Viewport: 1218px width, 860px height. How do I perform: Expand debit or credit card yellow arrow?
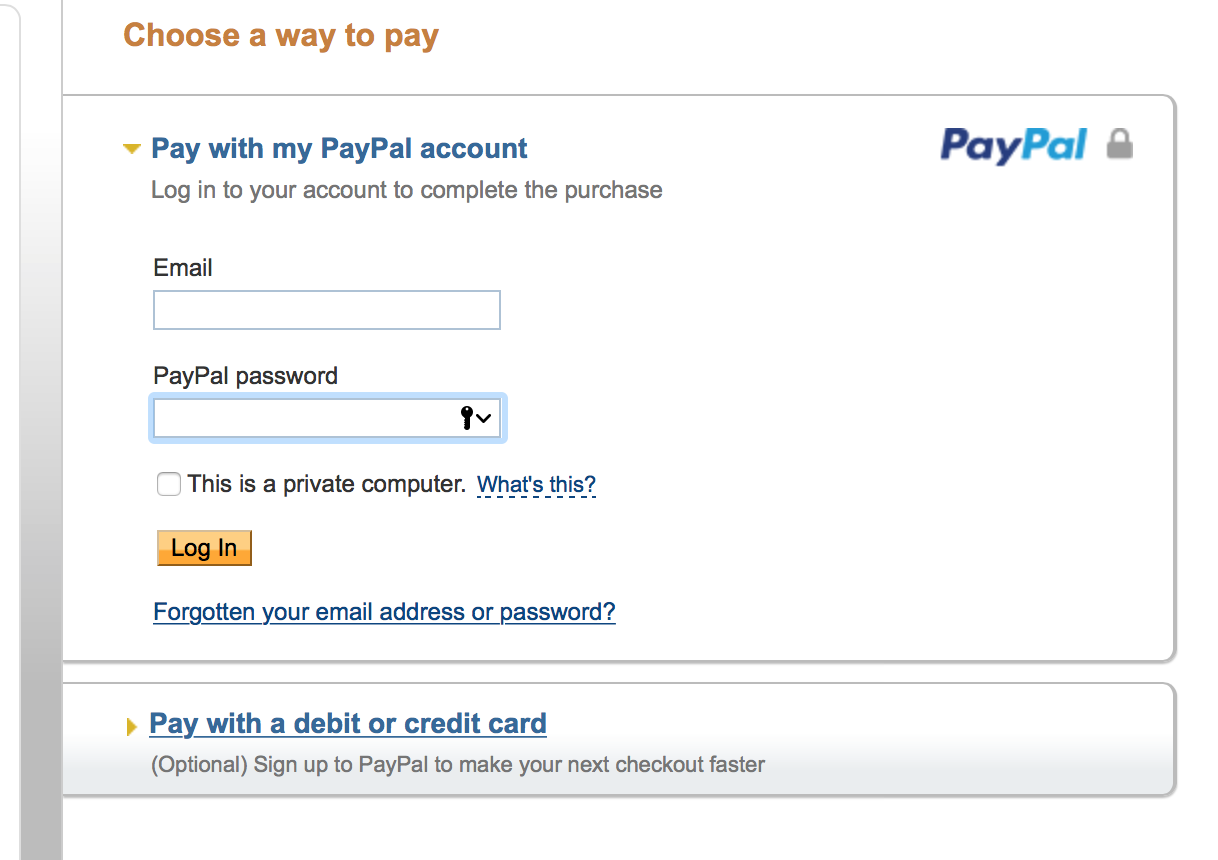click(x=132, y=728)
